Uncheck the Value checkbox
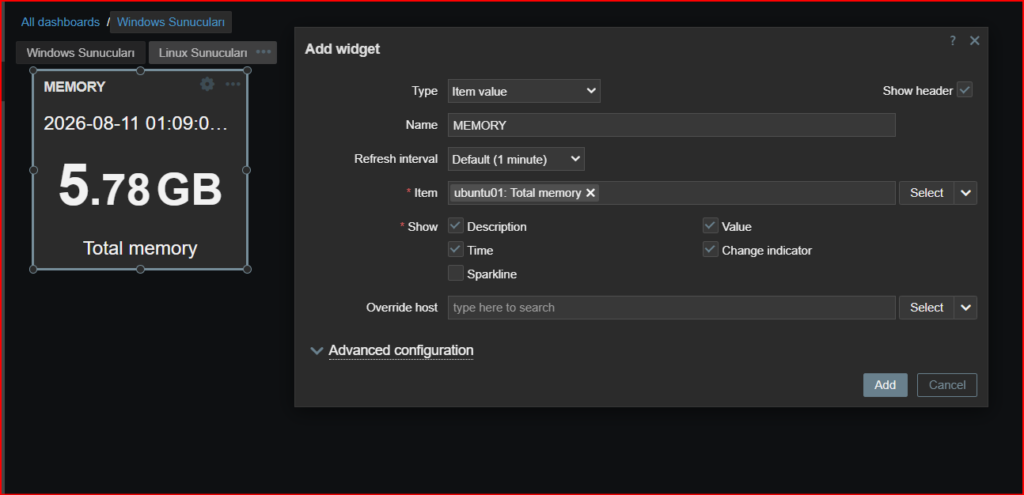Screen dimensions: 1024x495 coord(711,226)
